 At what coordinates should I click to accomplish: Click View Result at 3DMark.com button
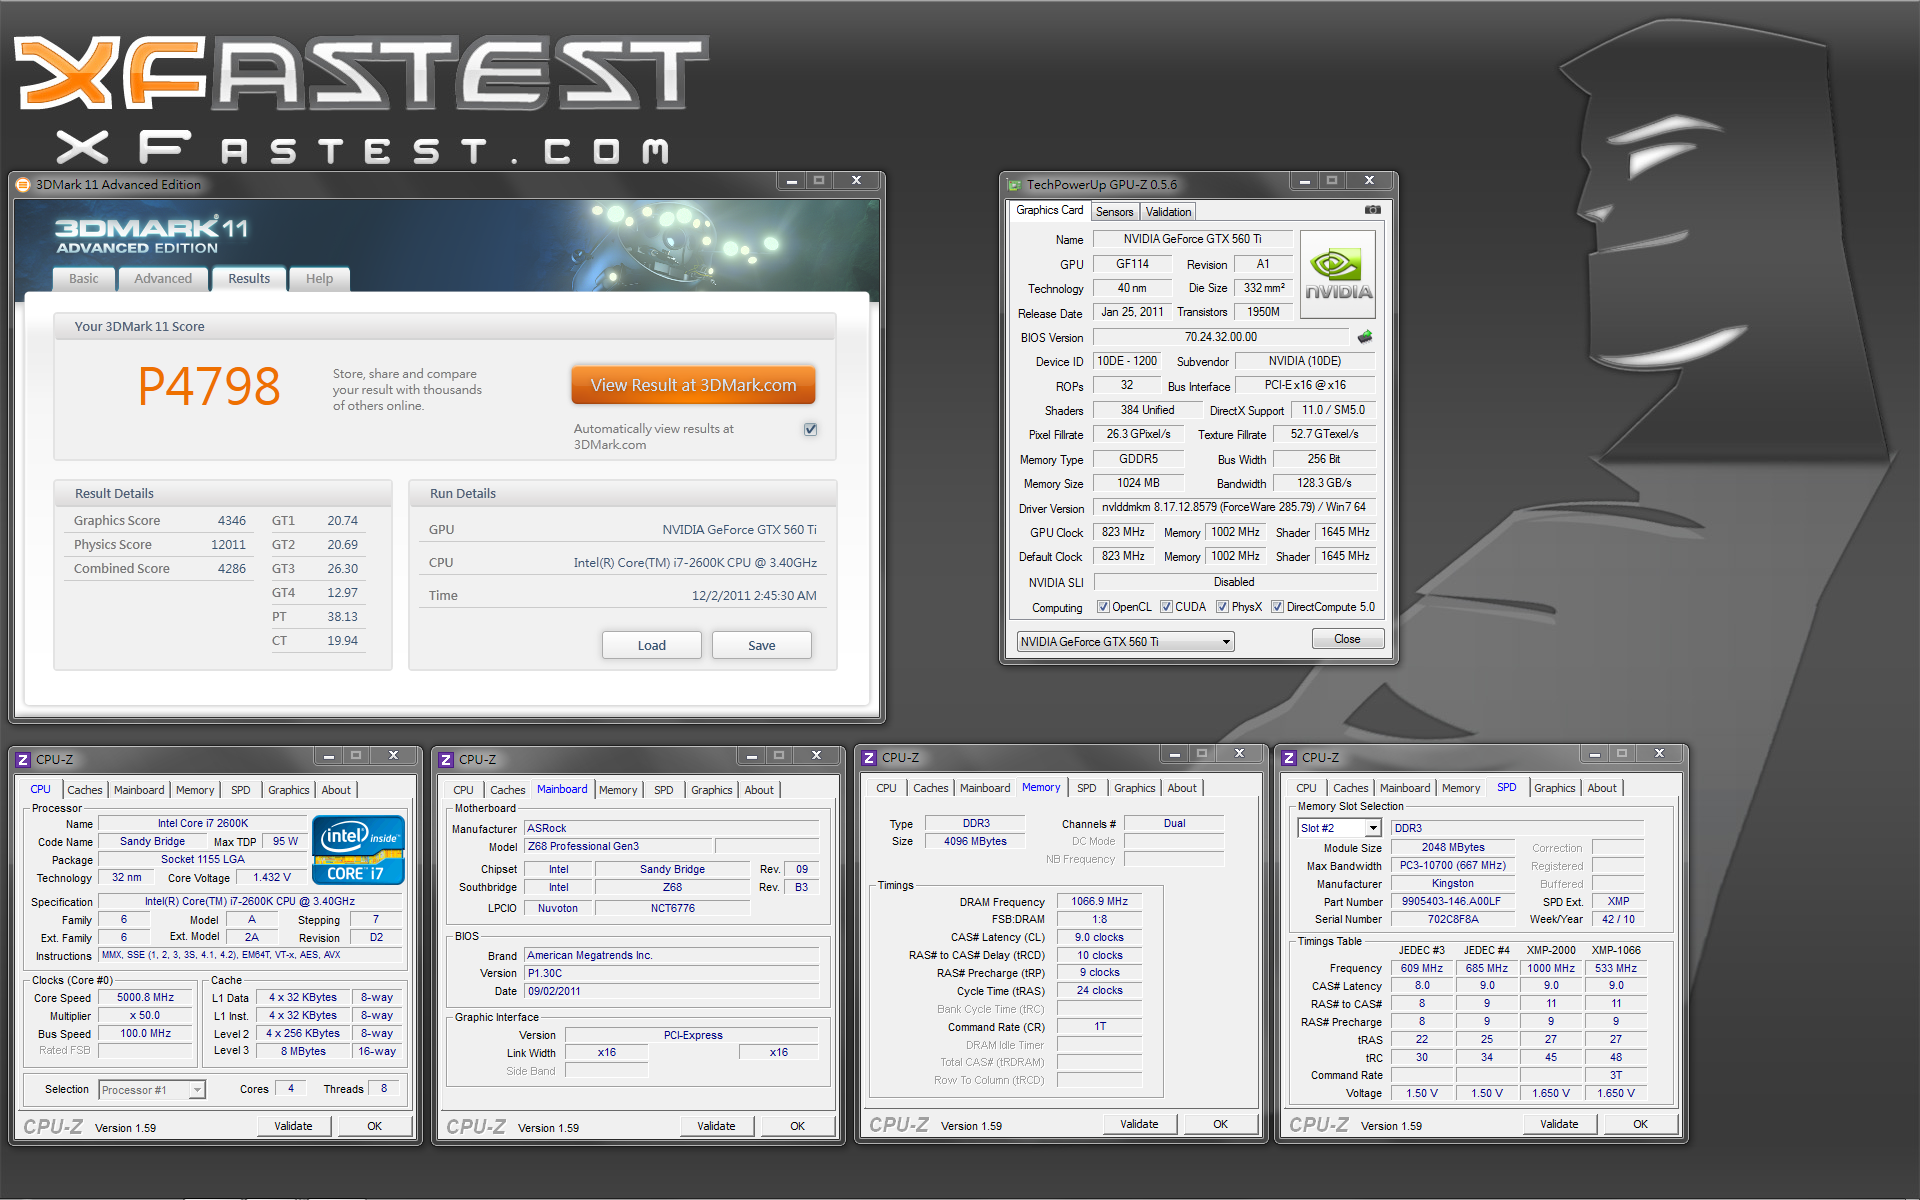tap(693, 385)
